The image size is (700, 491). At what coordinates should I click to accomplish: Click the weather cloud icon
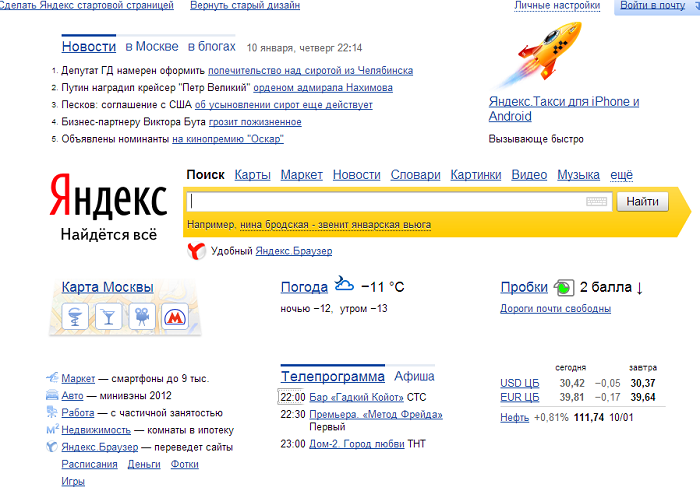point(344,283)
